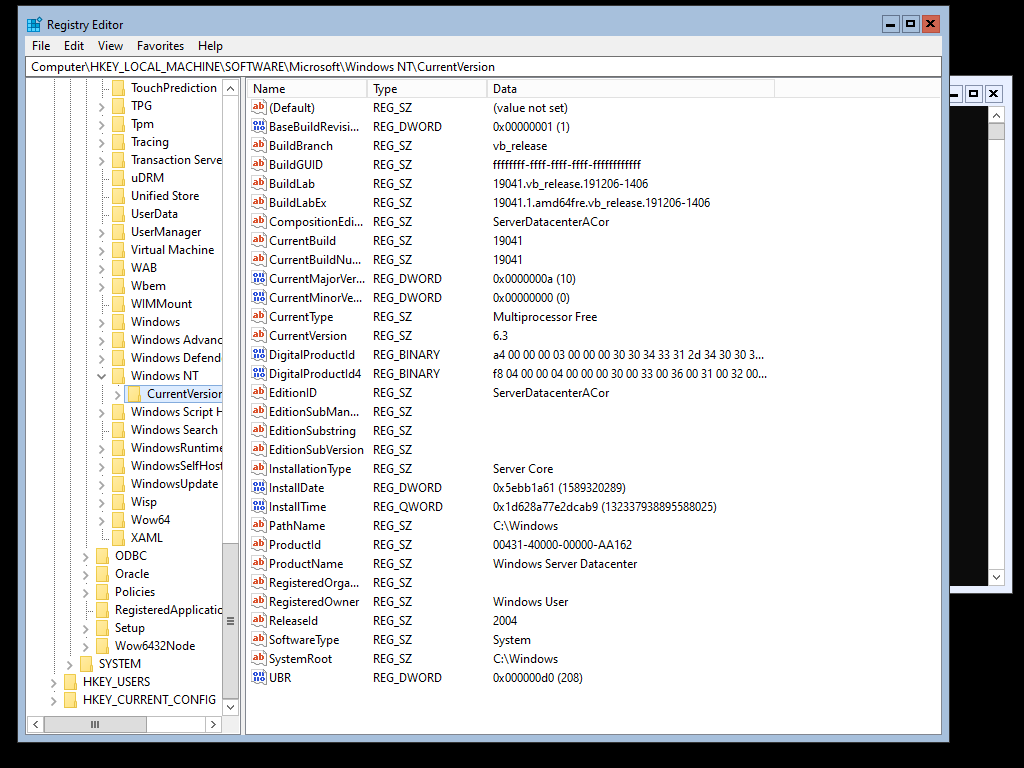Click the Oracle key folder icon
The height and width of the screenshot is (768, 1024).
(103, 573)
